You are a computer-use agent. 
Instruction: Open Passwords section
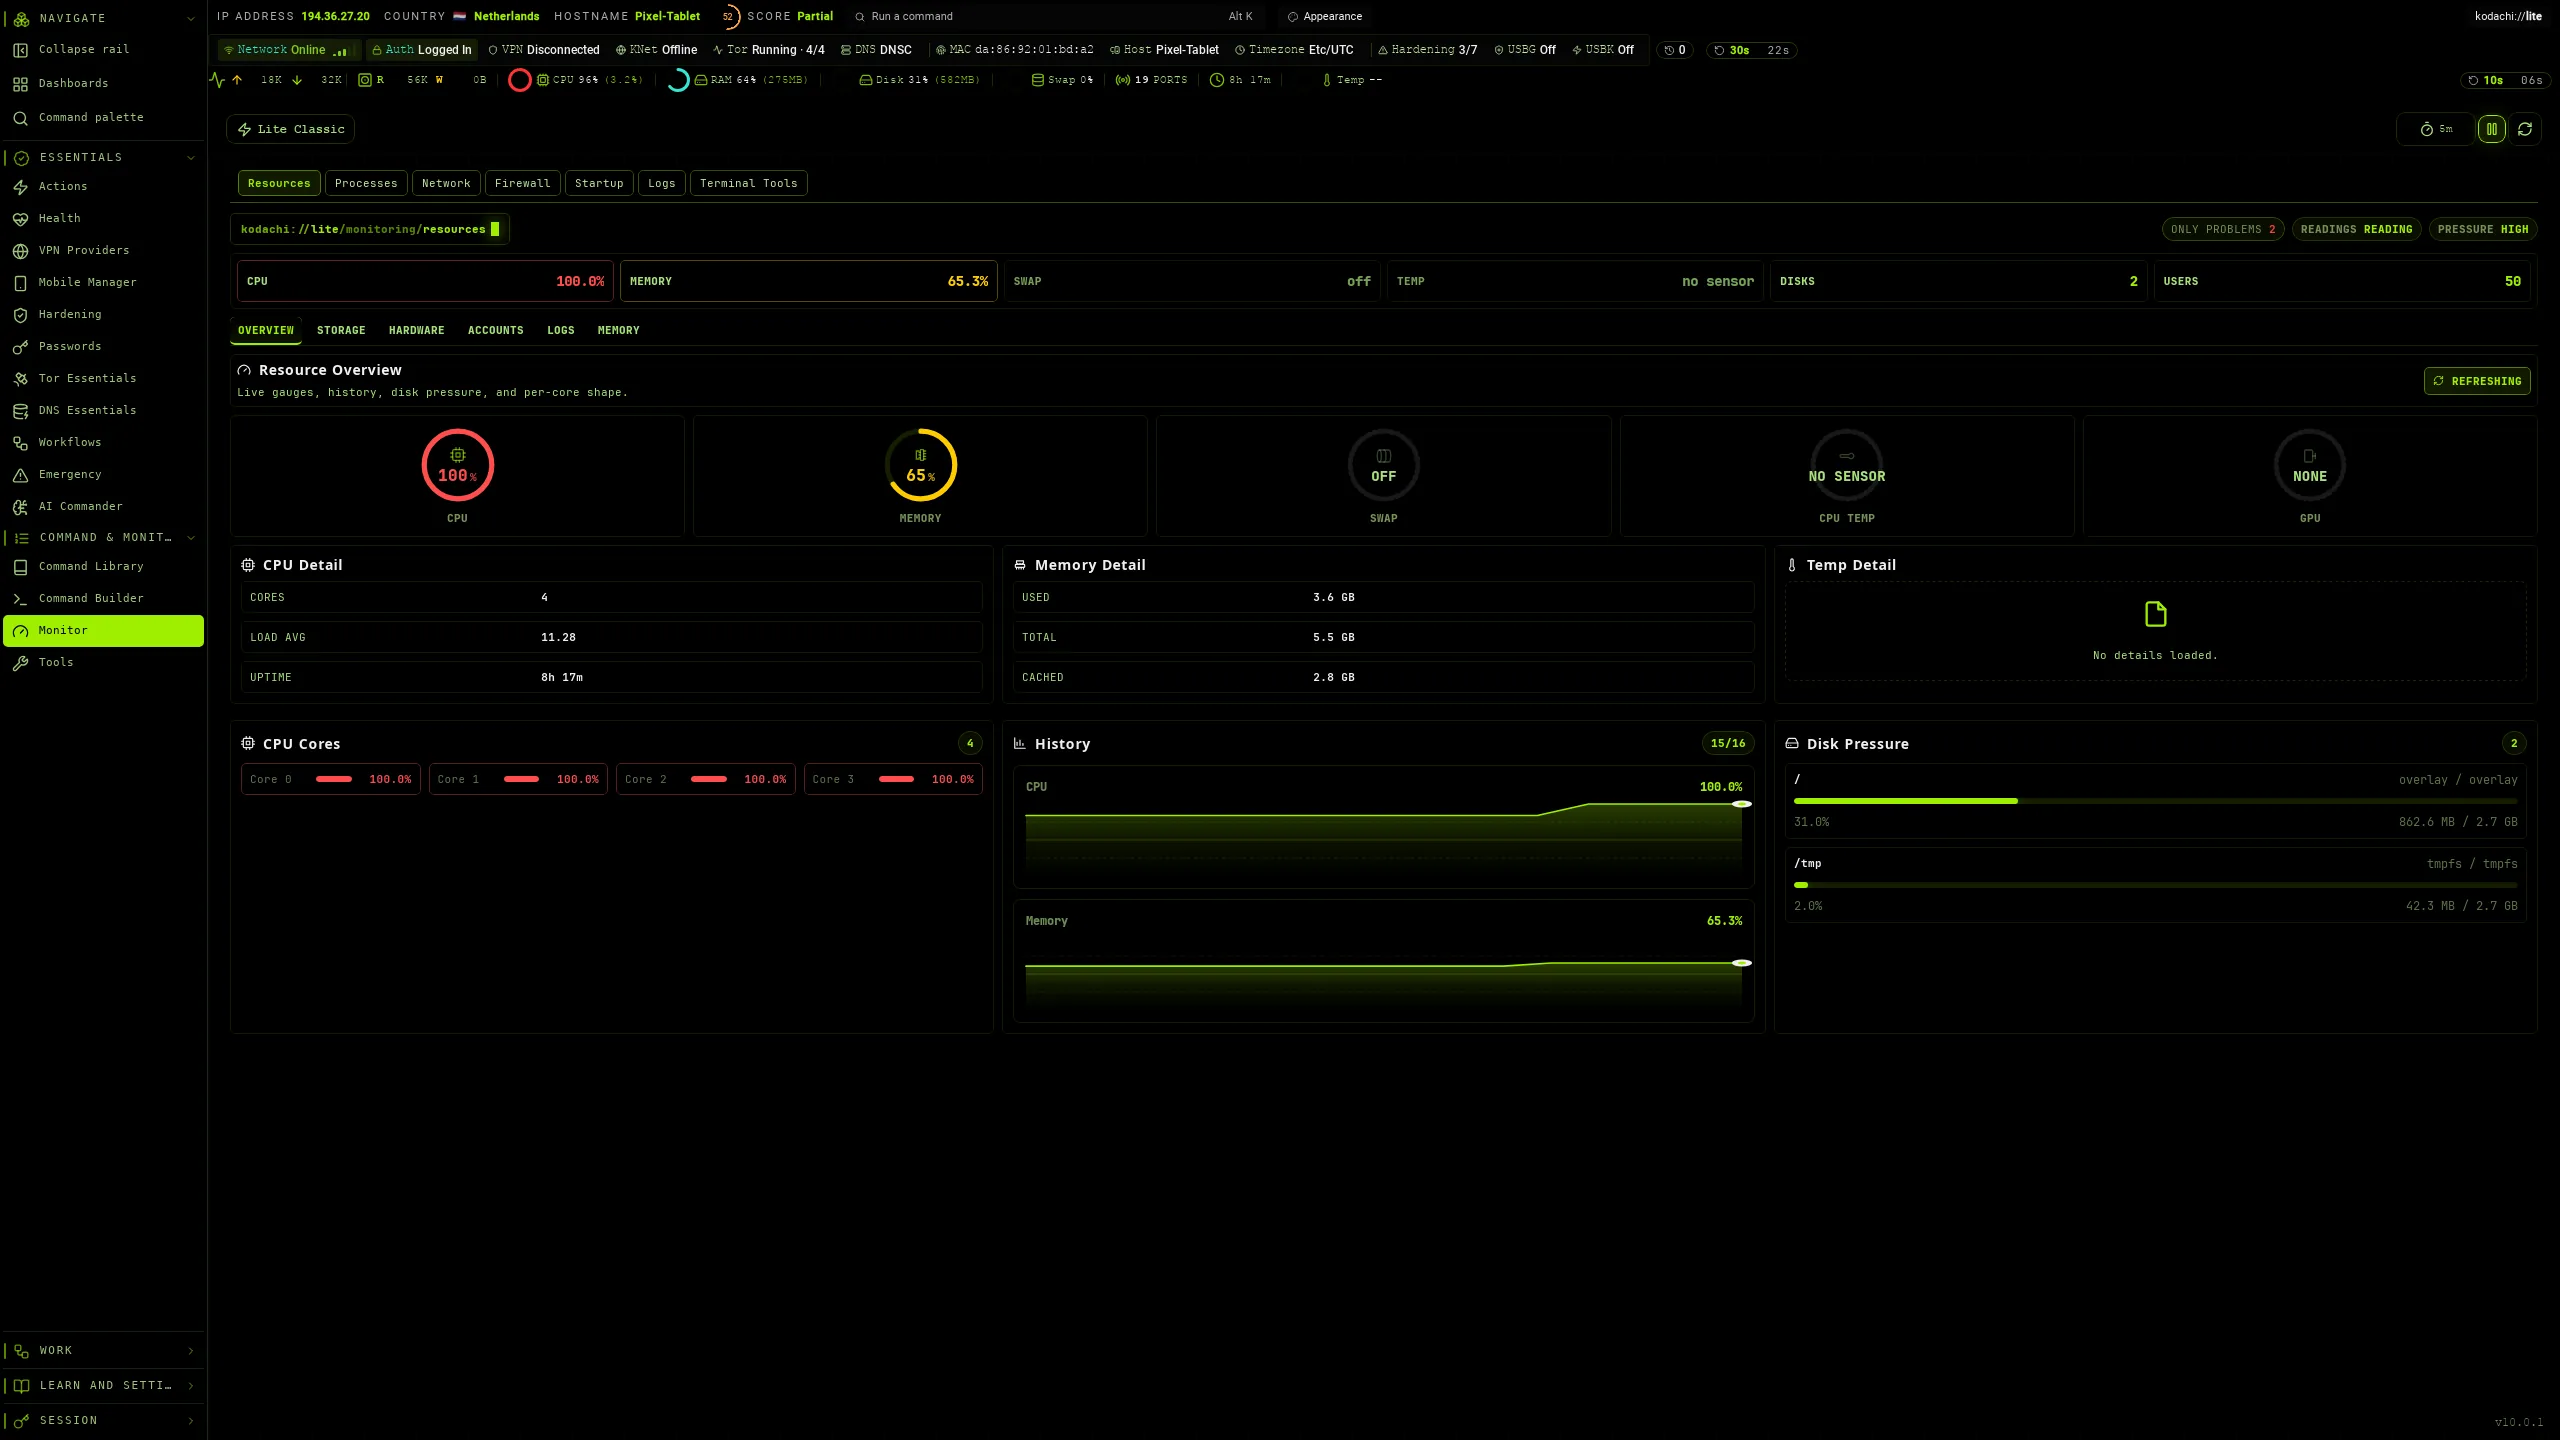click(103, 347)
